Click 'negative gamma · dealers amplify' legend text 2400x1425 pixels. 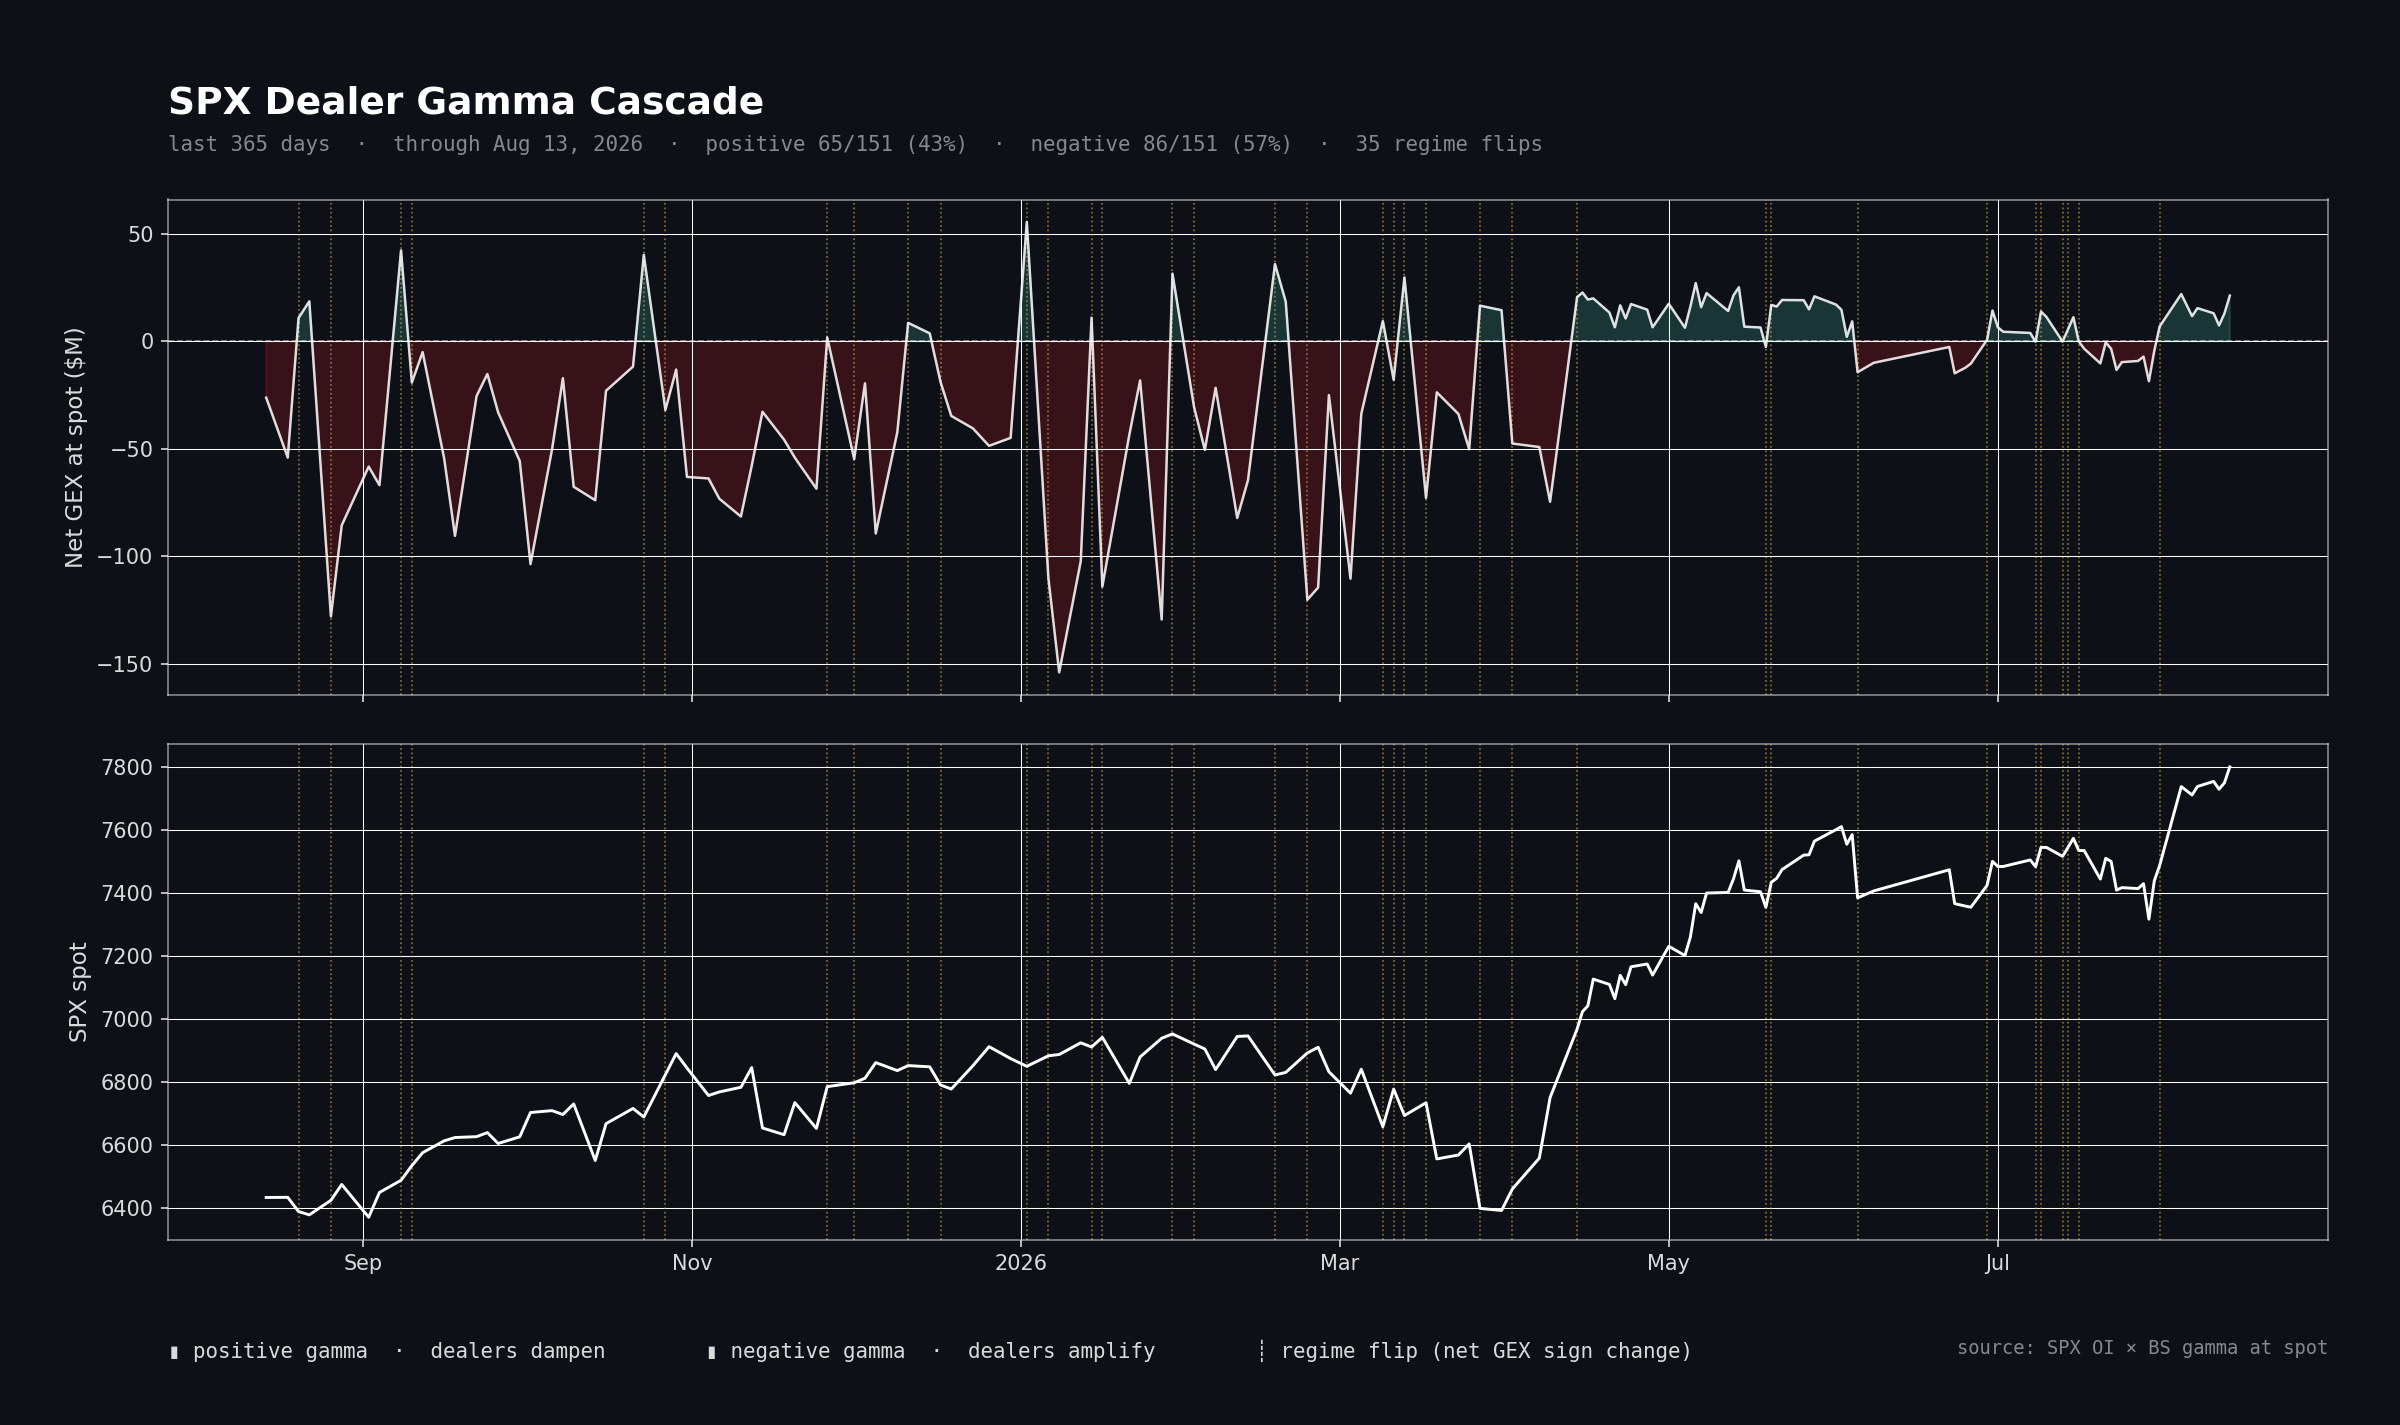(x=943, y=1352)
